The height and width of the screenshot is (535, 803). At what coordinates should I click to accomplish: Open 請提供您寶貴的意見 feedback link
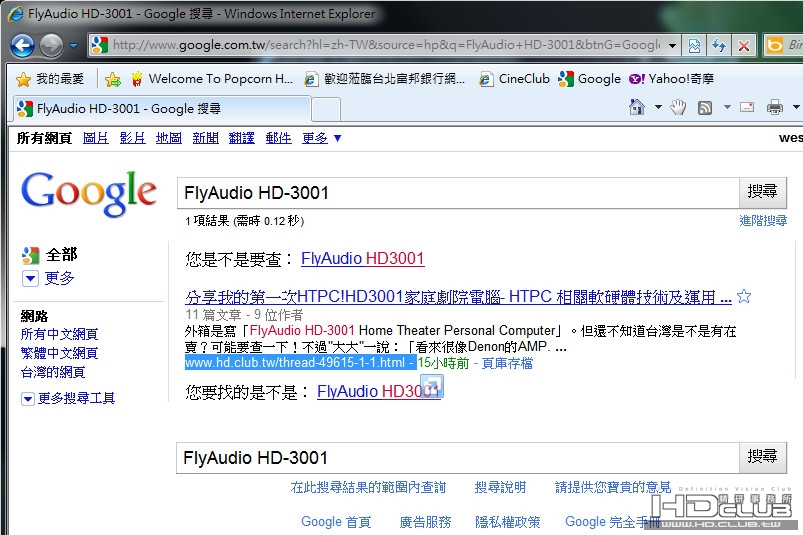613,487
